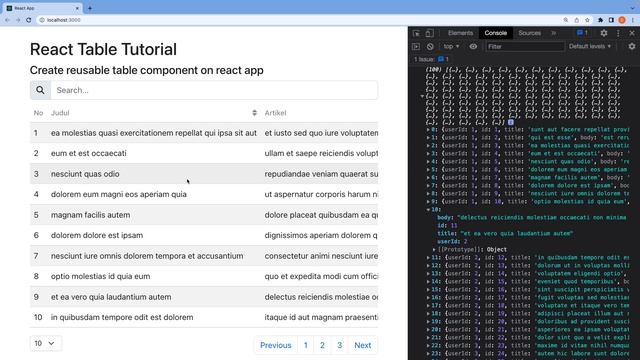Click the browser forward arrow
The height and width of the screenshot is (360, 640).
18,20
